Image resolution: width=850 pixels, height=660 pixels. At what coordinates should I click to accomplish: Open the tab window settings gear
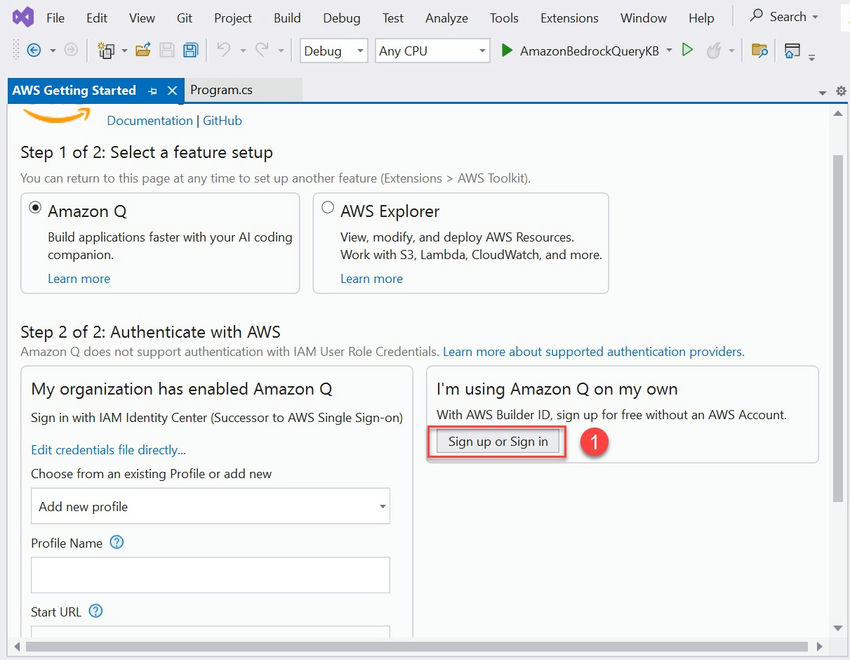click(x=839, y=91)
